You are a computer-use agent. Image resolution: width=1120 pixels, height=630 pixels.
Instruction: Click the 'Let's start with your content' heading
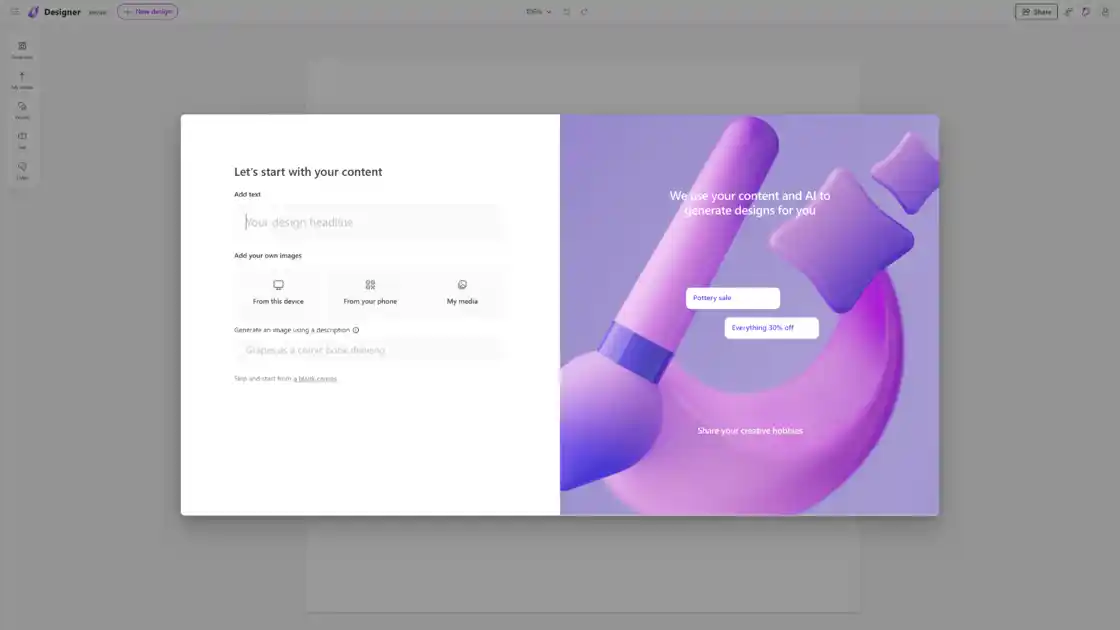coord(308,171)
